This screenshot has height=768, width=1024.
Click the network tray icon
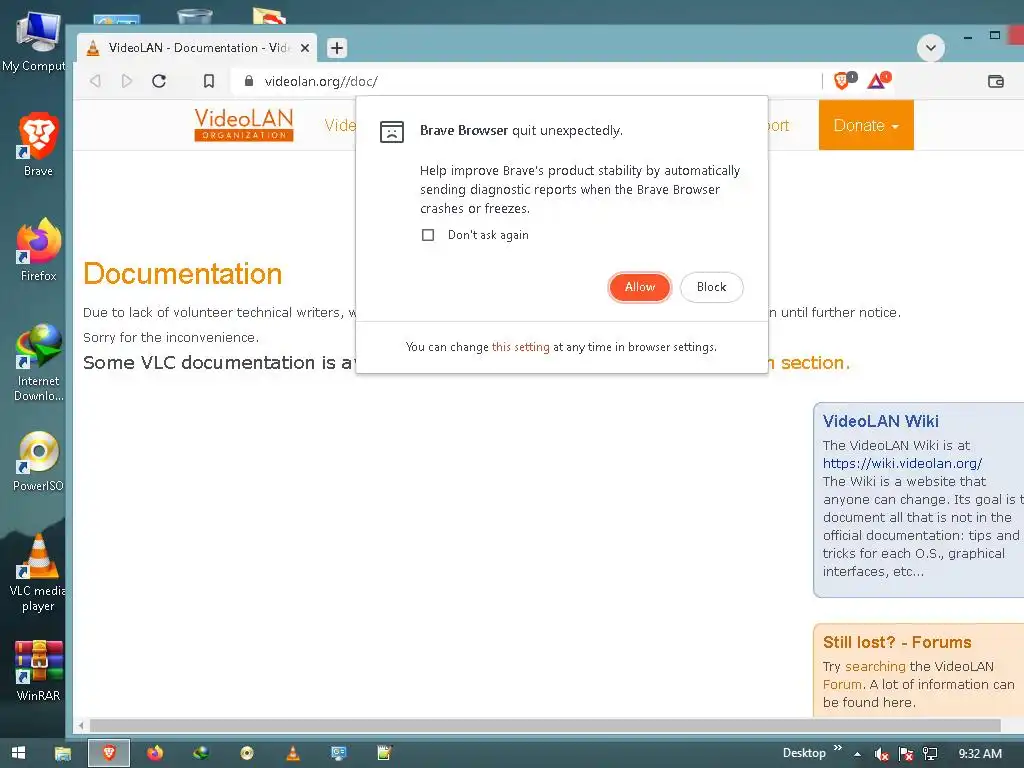coord(930,754)
